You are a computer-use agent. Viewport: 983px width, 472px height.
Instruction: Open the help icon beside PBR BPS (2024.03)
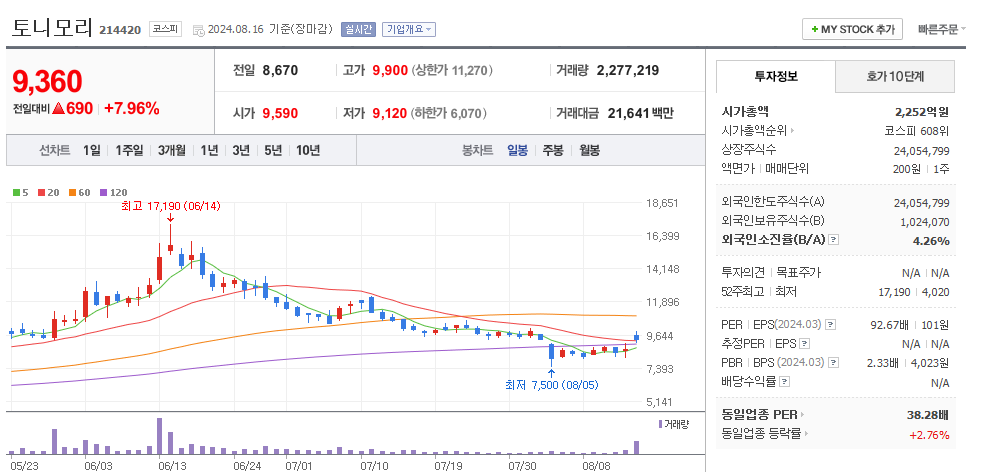tap(833, 362)
